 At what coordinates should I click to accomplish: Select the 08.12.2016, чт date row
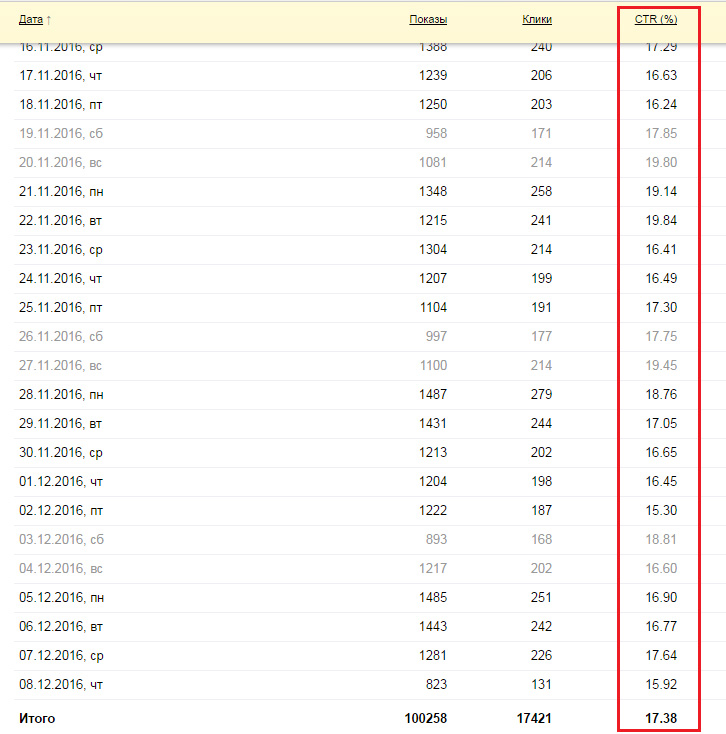click(61, 685)
